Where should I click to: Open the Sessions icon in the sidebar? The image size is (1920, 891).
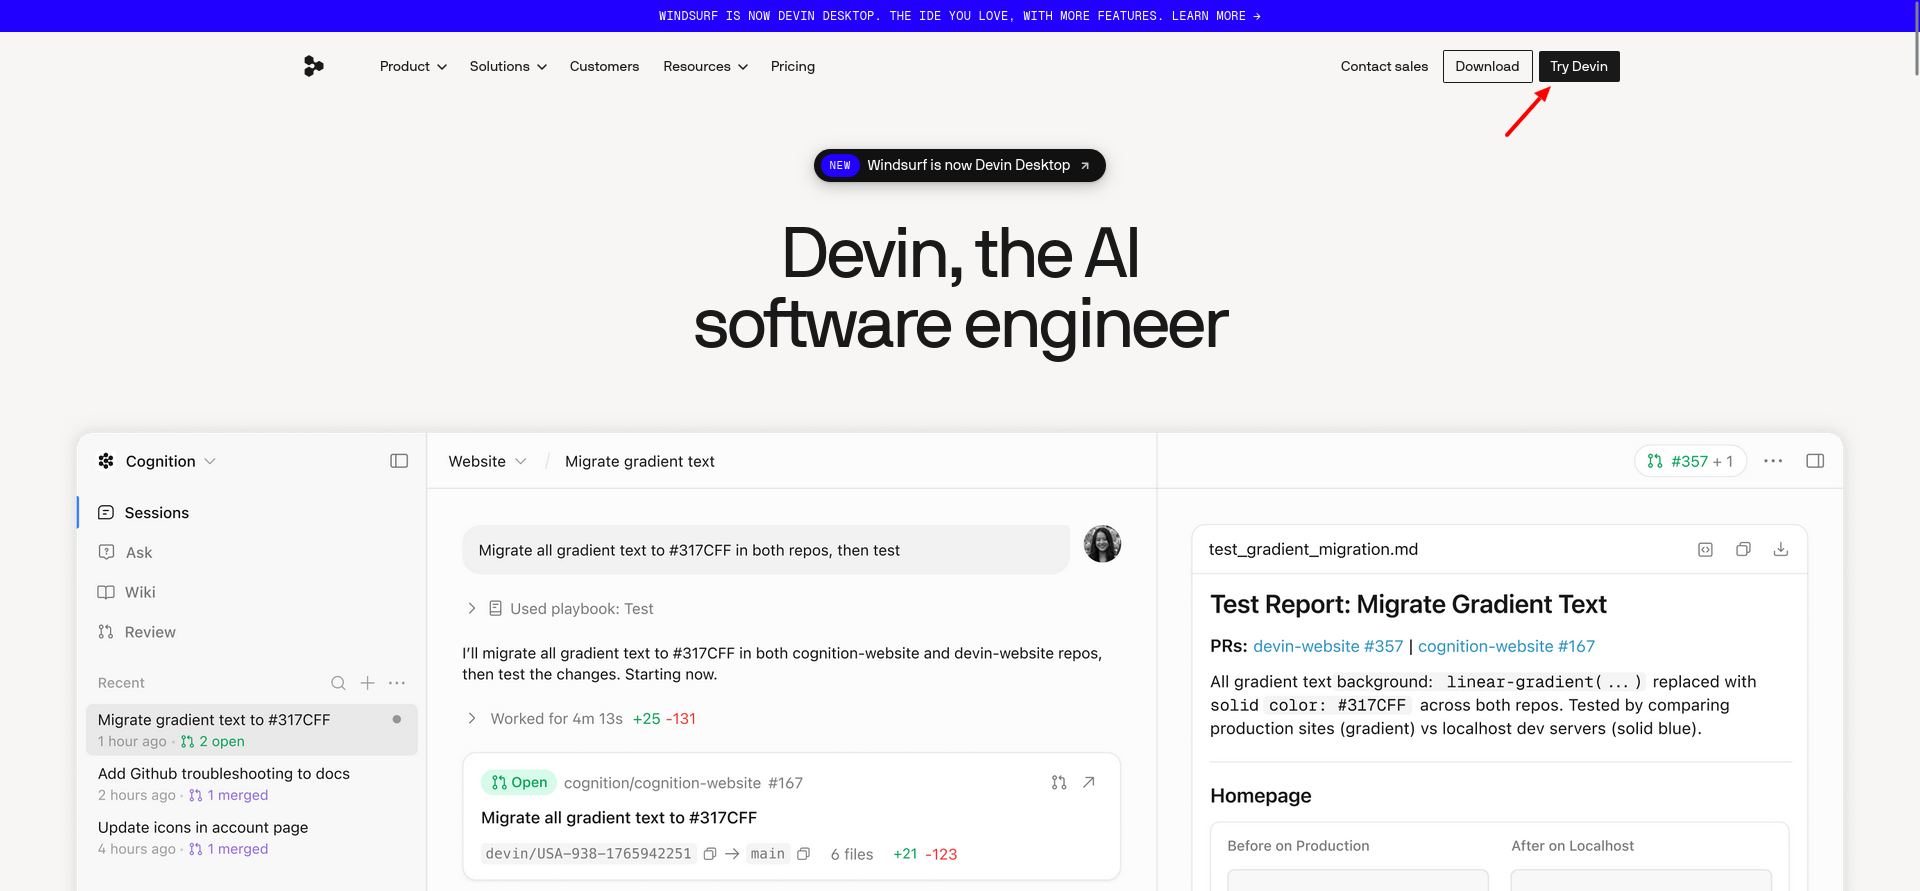[x=106, y=512]
